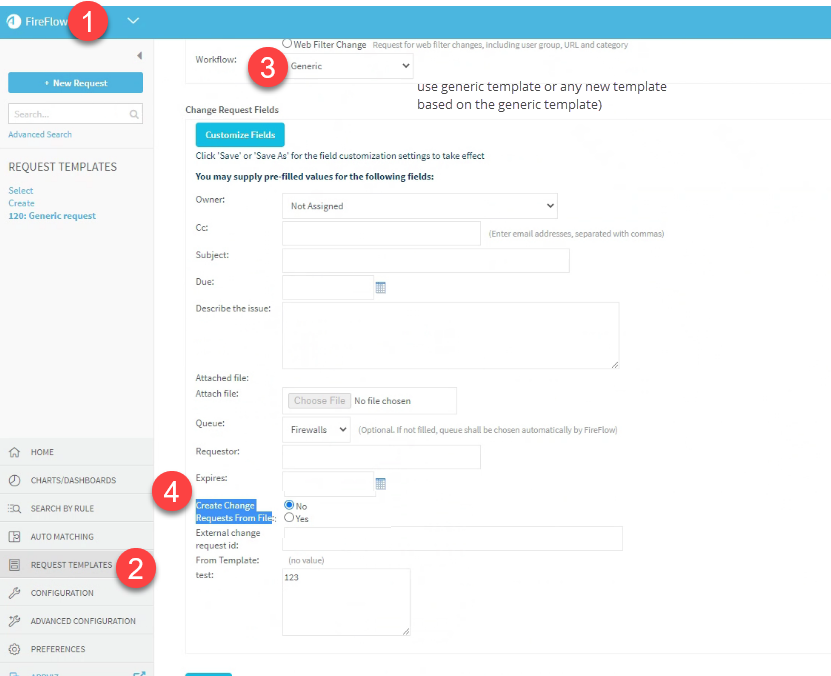
Task: Open the Owner Not Assigned dropdown
Action: click(x=418, y=205)
